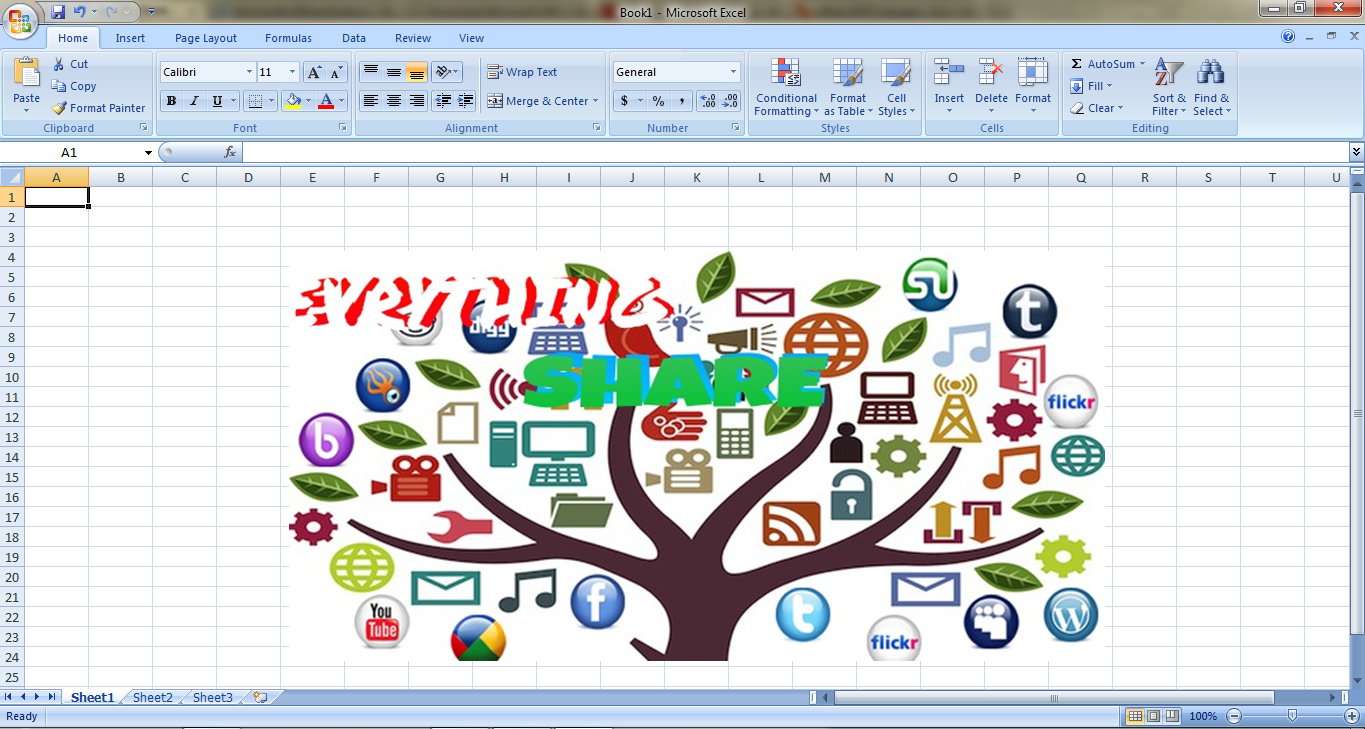Click the AutoSum button

pyautogui.click(x=1108, y=64)
